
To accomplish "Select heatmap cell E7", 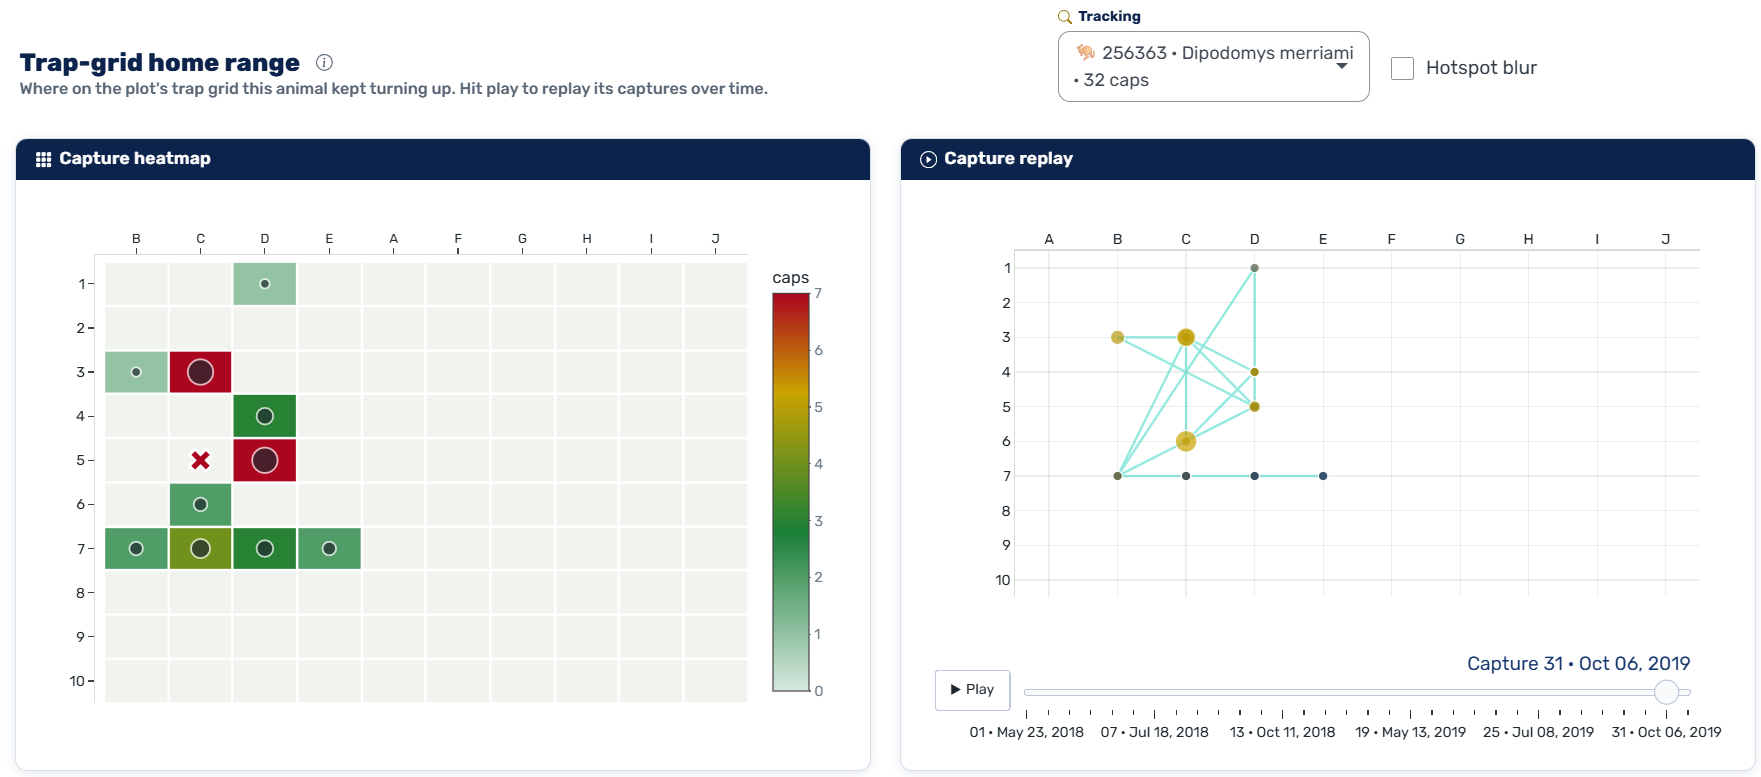I will 329,548.
